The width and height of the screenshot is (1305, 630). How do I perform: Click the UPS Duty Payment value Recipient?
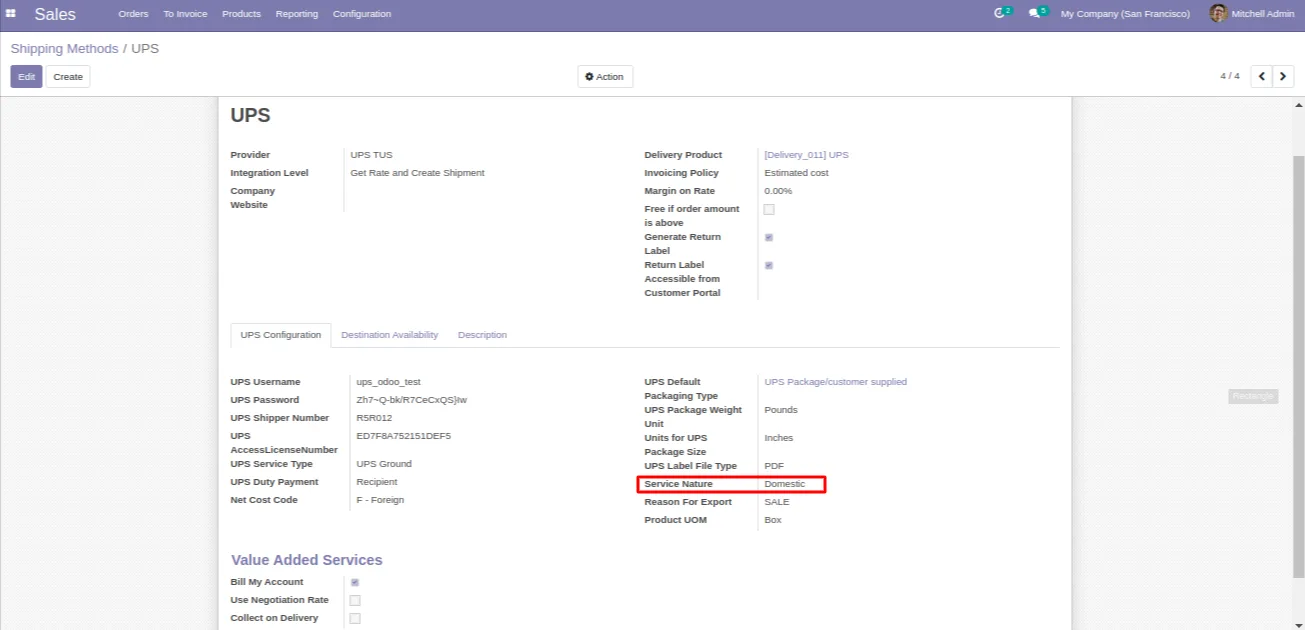376,482
